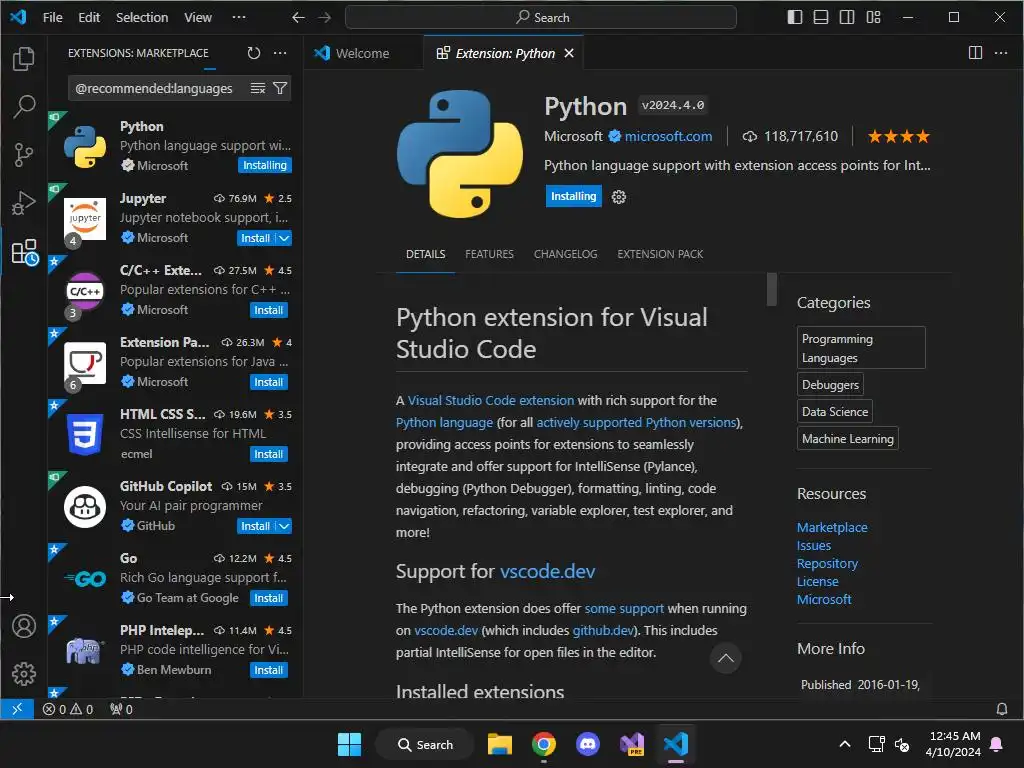This screenshot has height=768, width=1024.
Task: Switch to the EXTENSION PACK tab
Action: coord(660,254)
